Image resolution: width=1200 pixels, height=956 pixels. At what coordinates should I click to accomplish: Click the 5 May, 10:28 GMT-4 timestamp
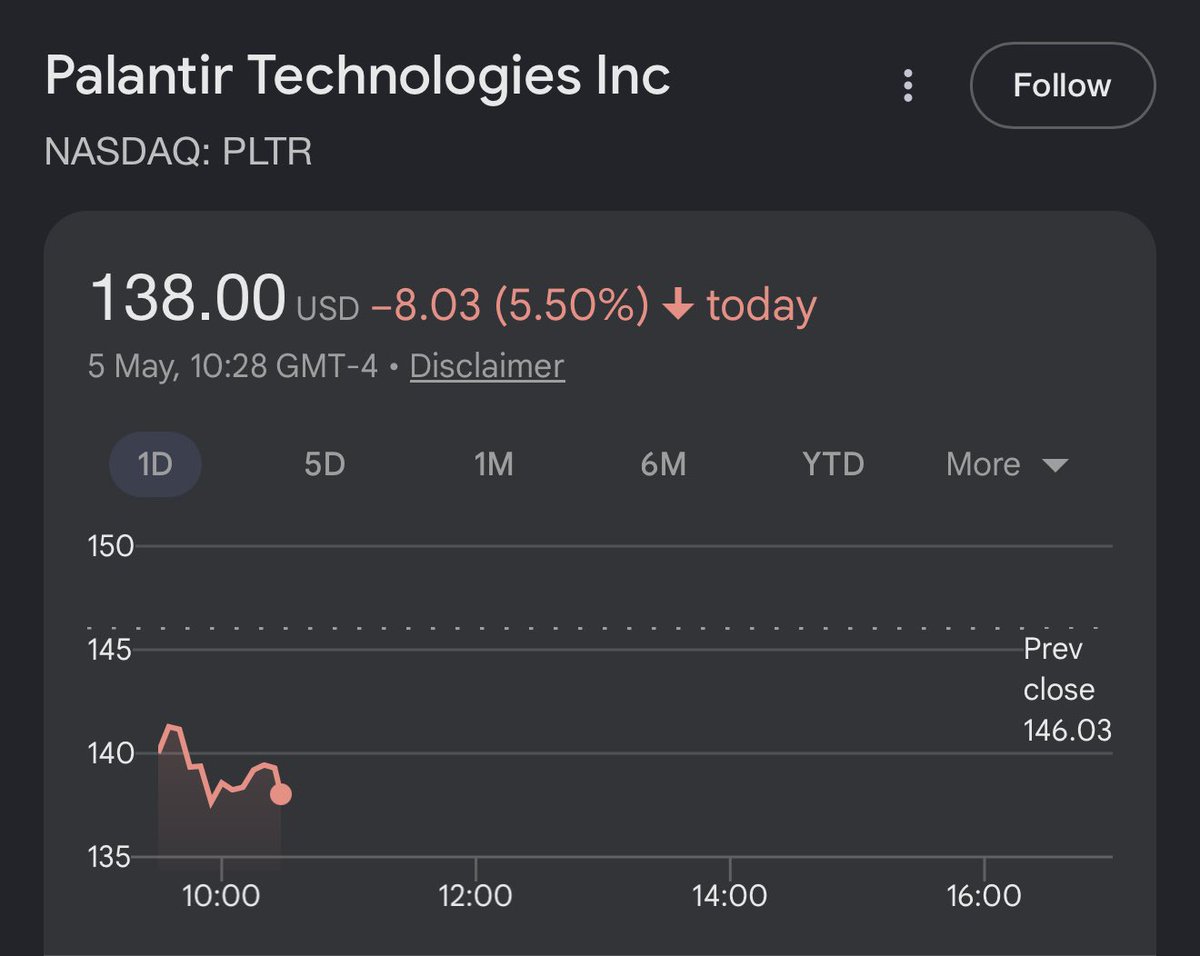[x=233, y=366]
